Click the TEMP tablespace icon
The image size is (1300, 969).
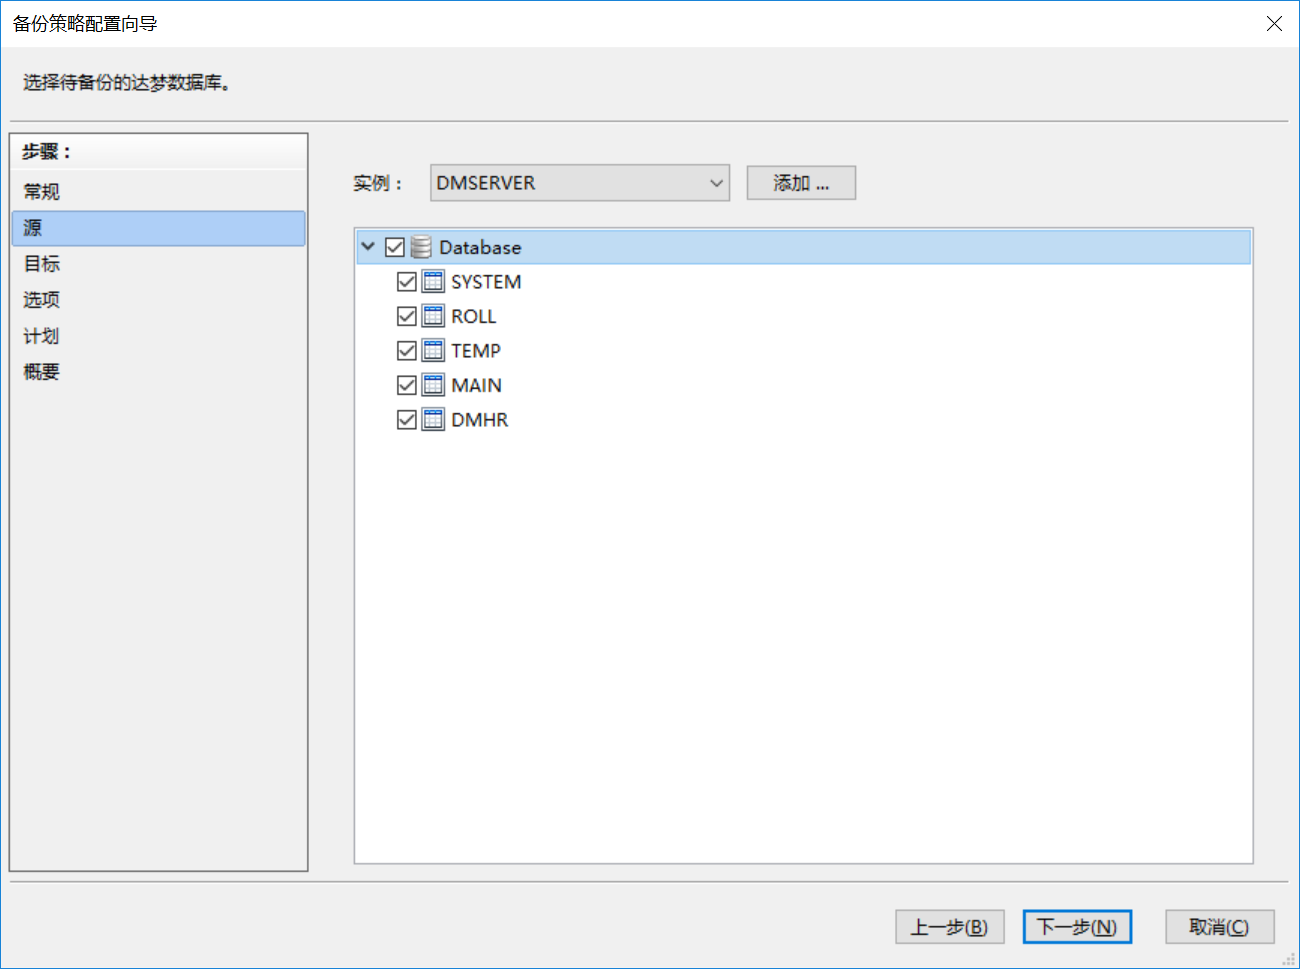coord(433,351)
